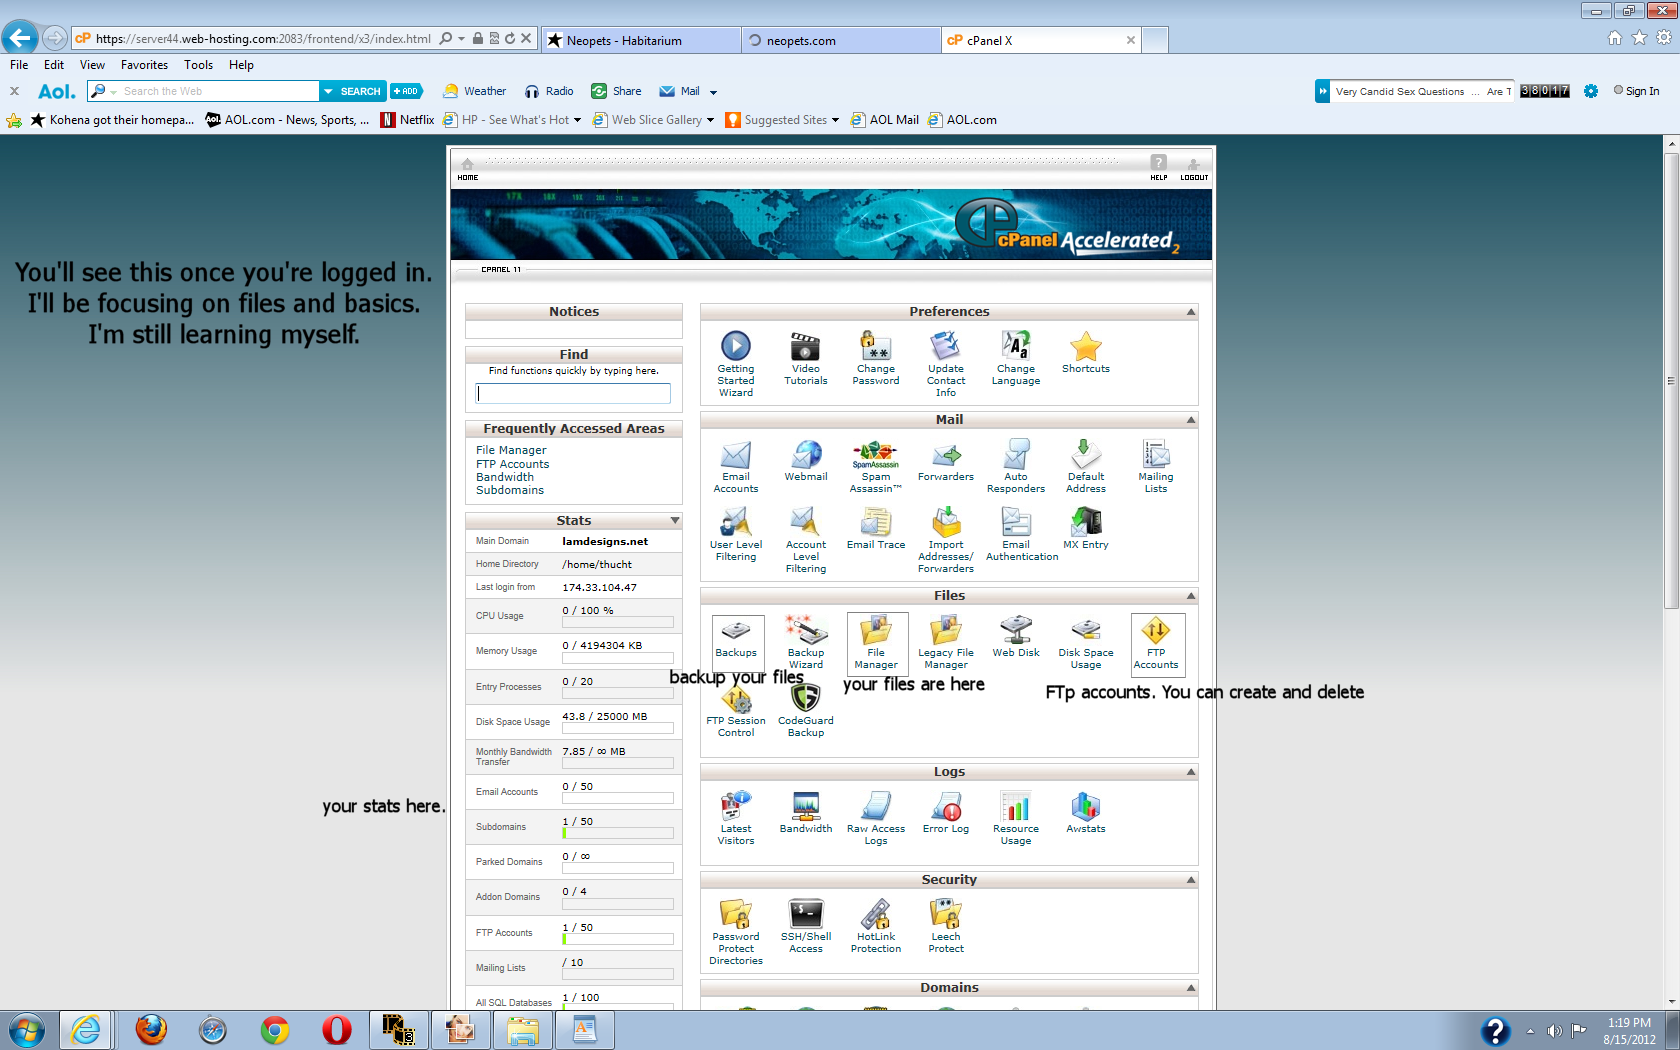1680x1050 pixels.
Task: Open Update Contact Info
Action: click(x=946, y=346)
